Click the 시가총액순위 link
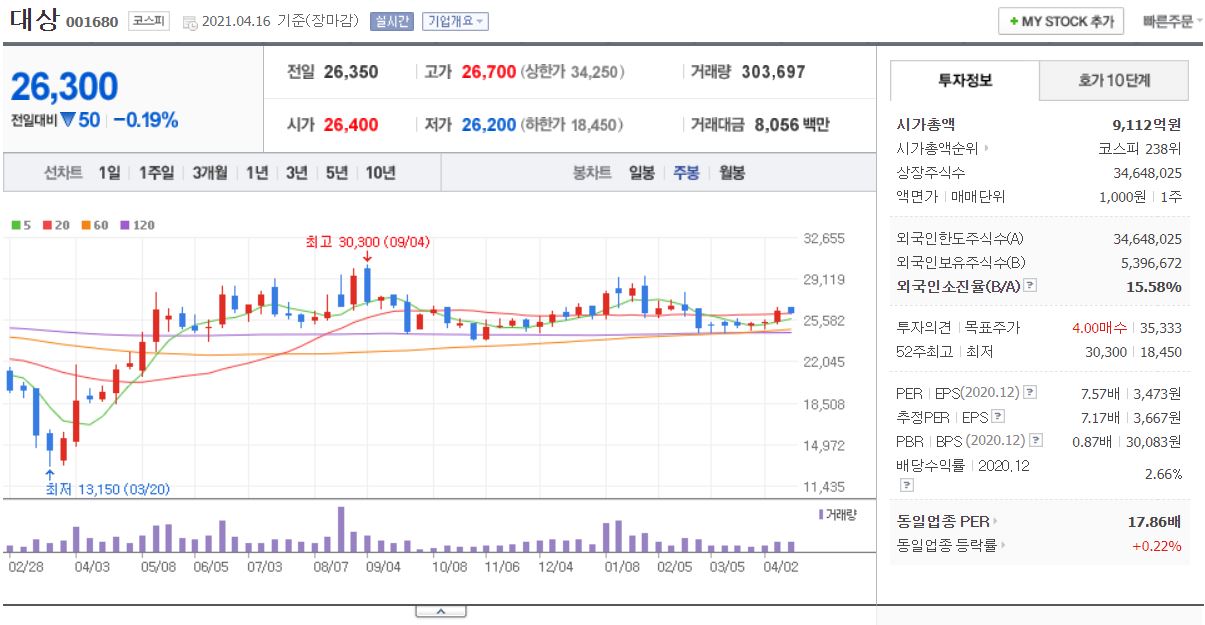The height and width of the screenshot is (625, 1205). [x=939, y=149]
